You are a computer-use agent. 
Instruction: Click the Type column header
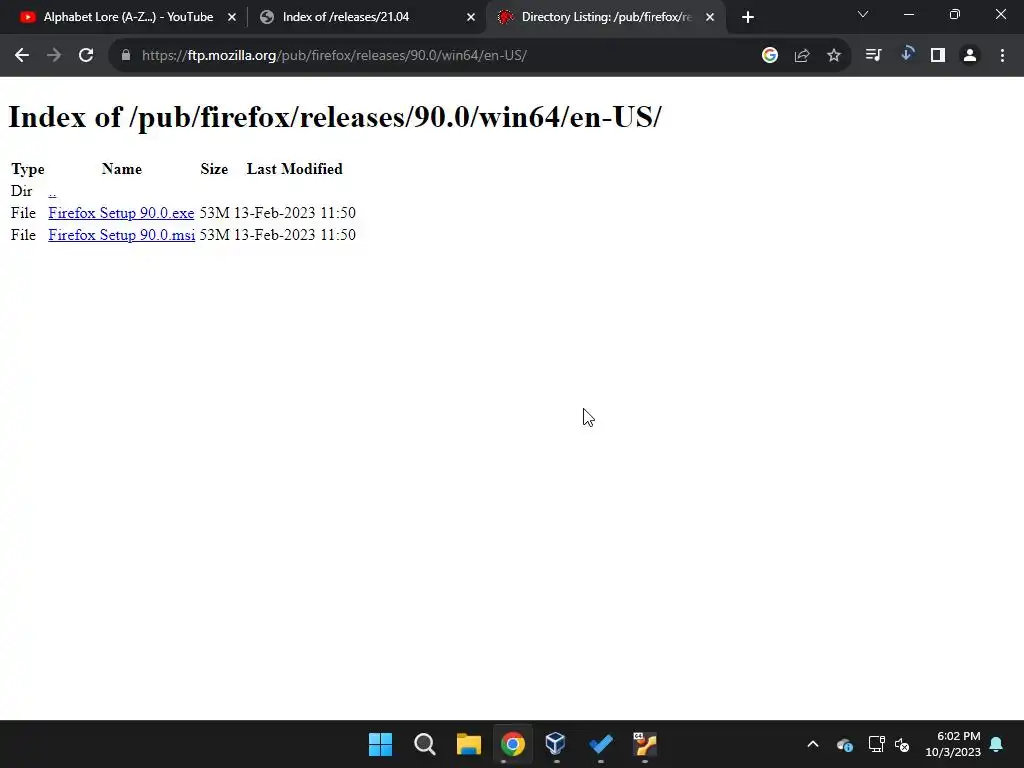coord(27,169)
